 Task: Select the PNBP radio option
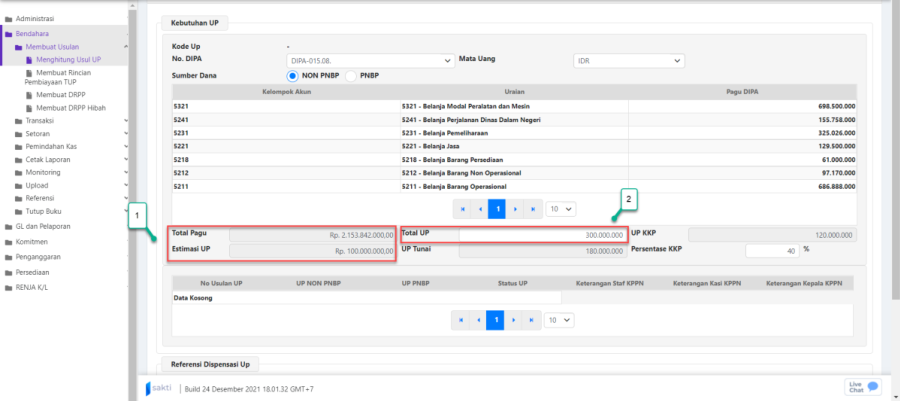[352, 76]
